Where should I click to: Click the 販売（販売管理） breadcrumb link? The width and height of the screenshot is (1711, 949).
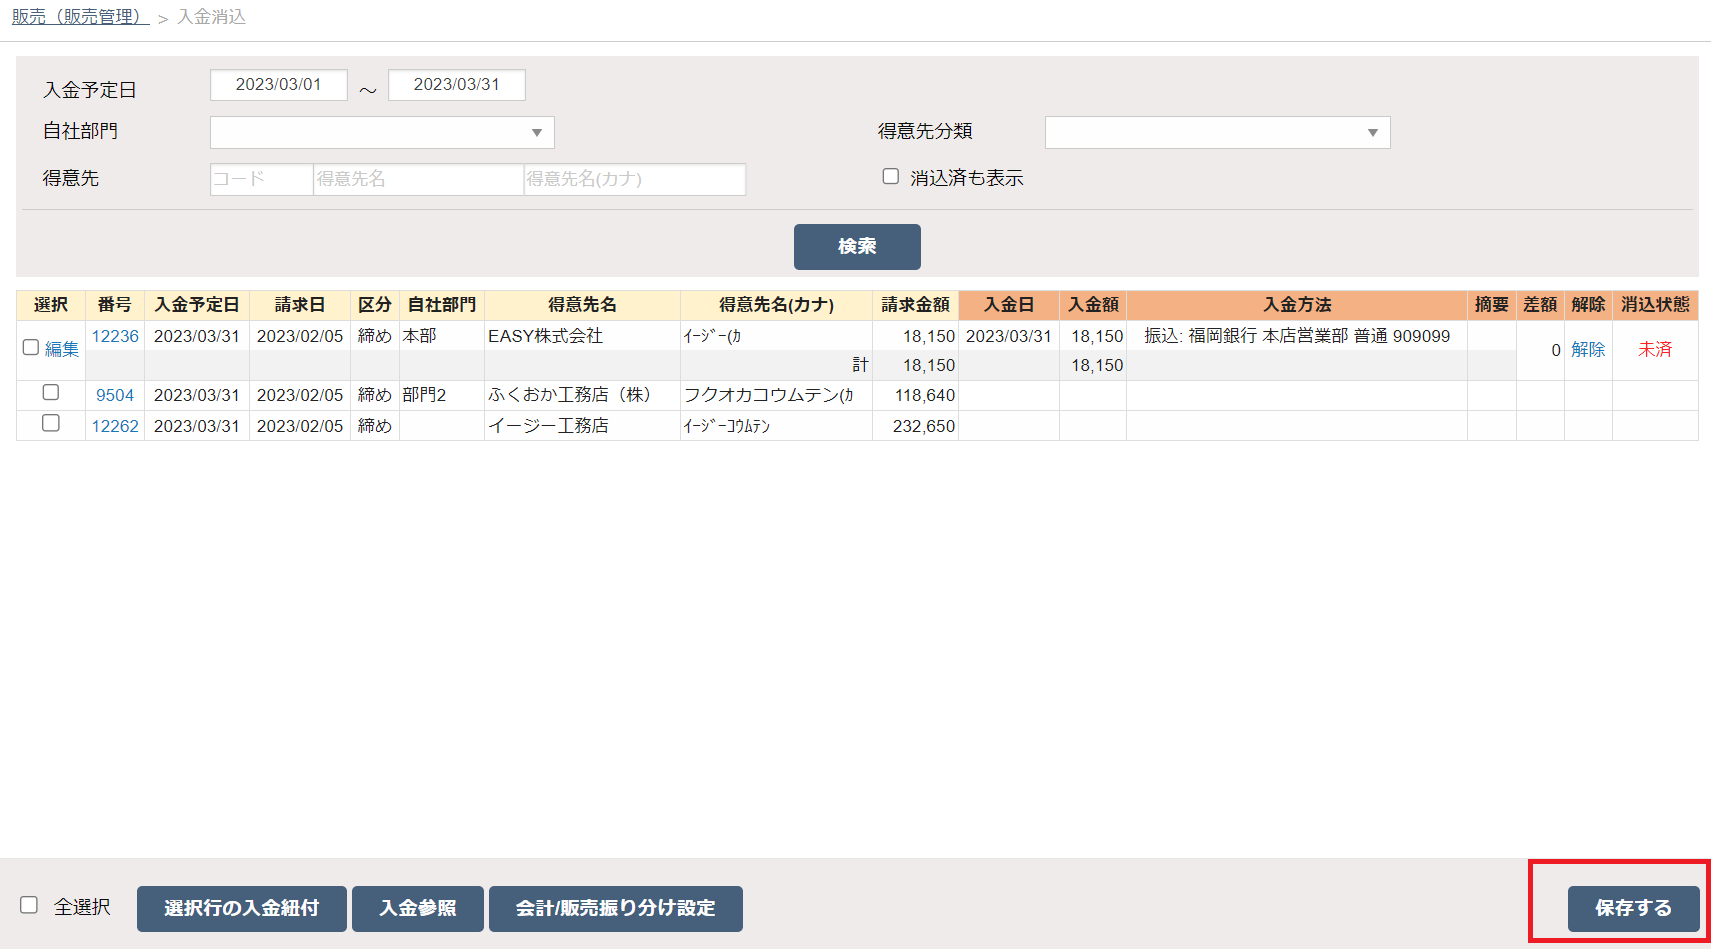coord(80,17)
